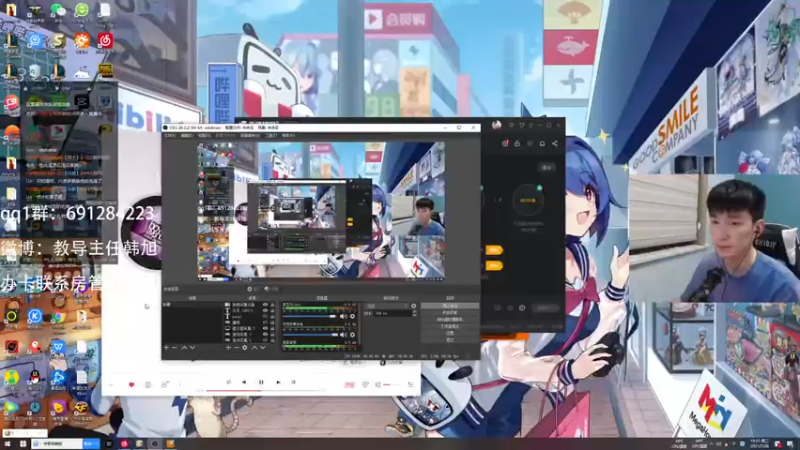Open first mixer channel gear settings
Screen dimensions: 800x450
(x=353, y=316)
